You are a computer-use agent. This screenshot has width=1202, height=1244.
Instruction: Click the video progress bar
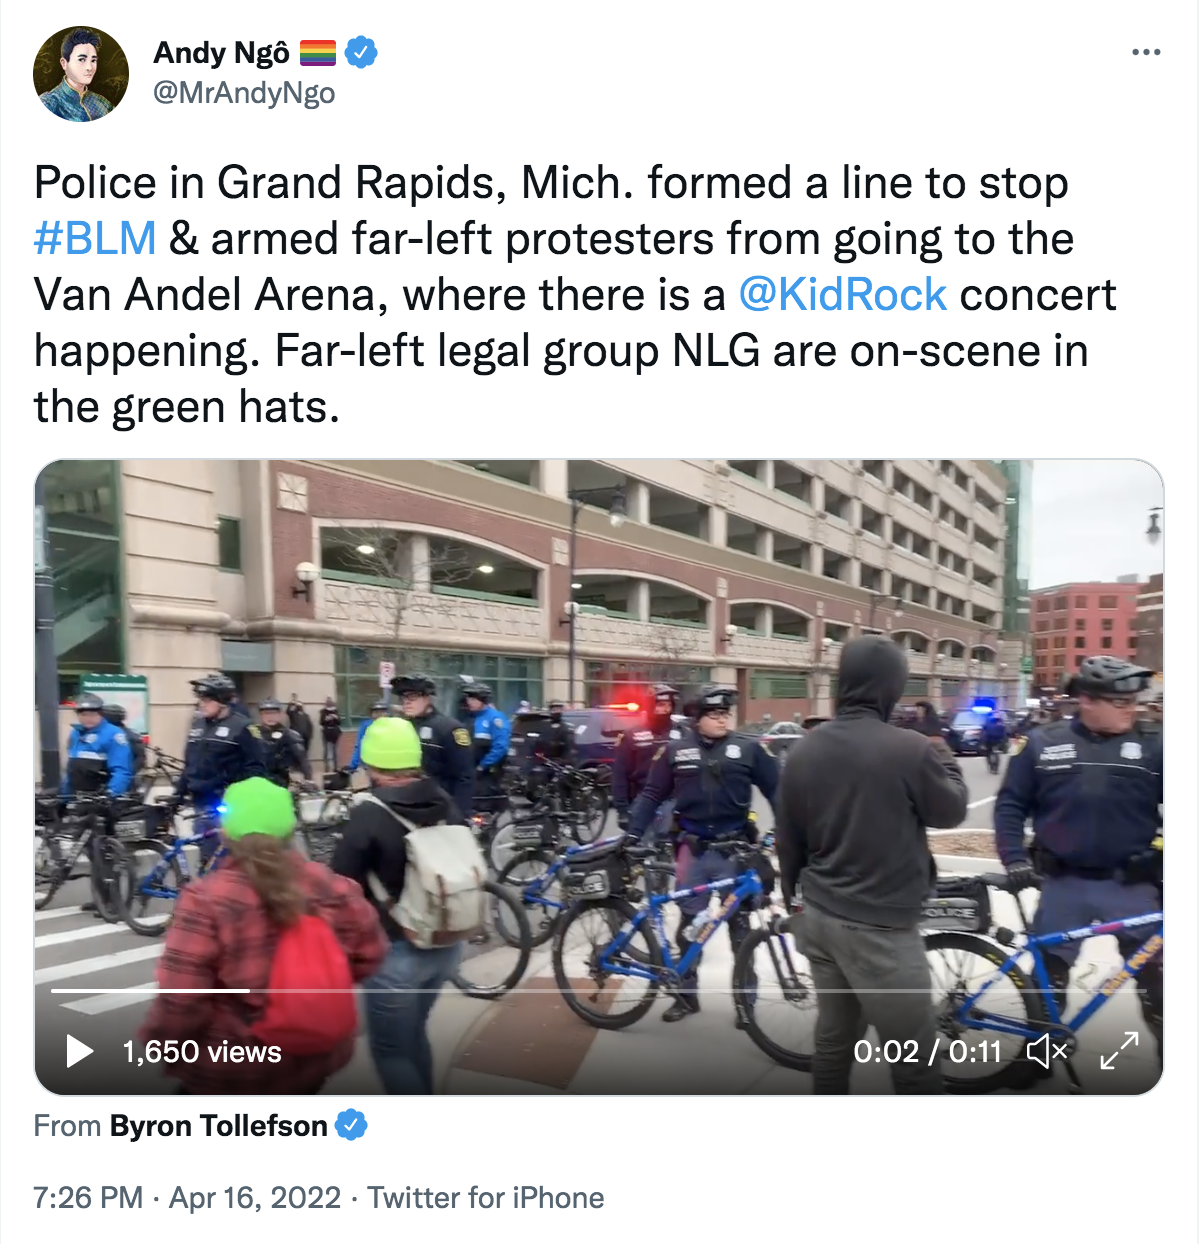click(x=599, y=991)
